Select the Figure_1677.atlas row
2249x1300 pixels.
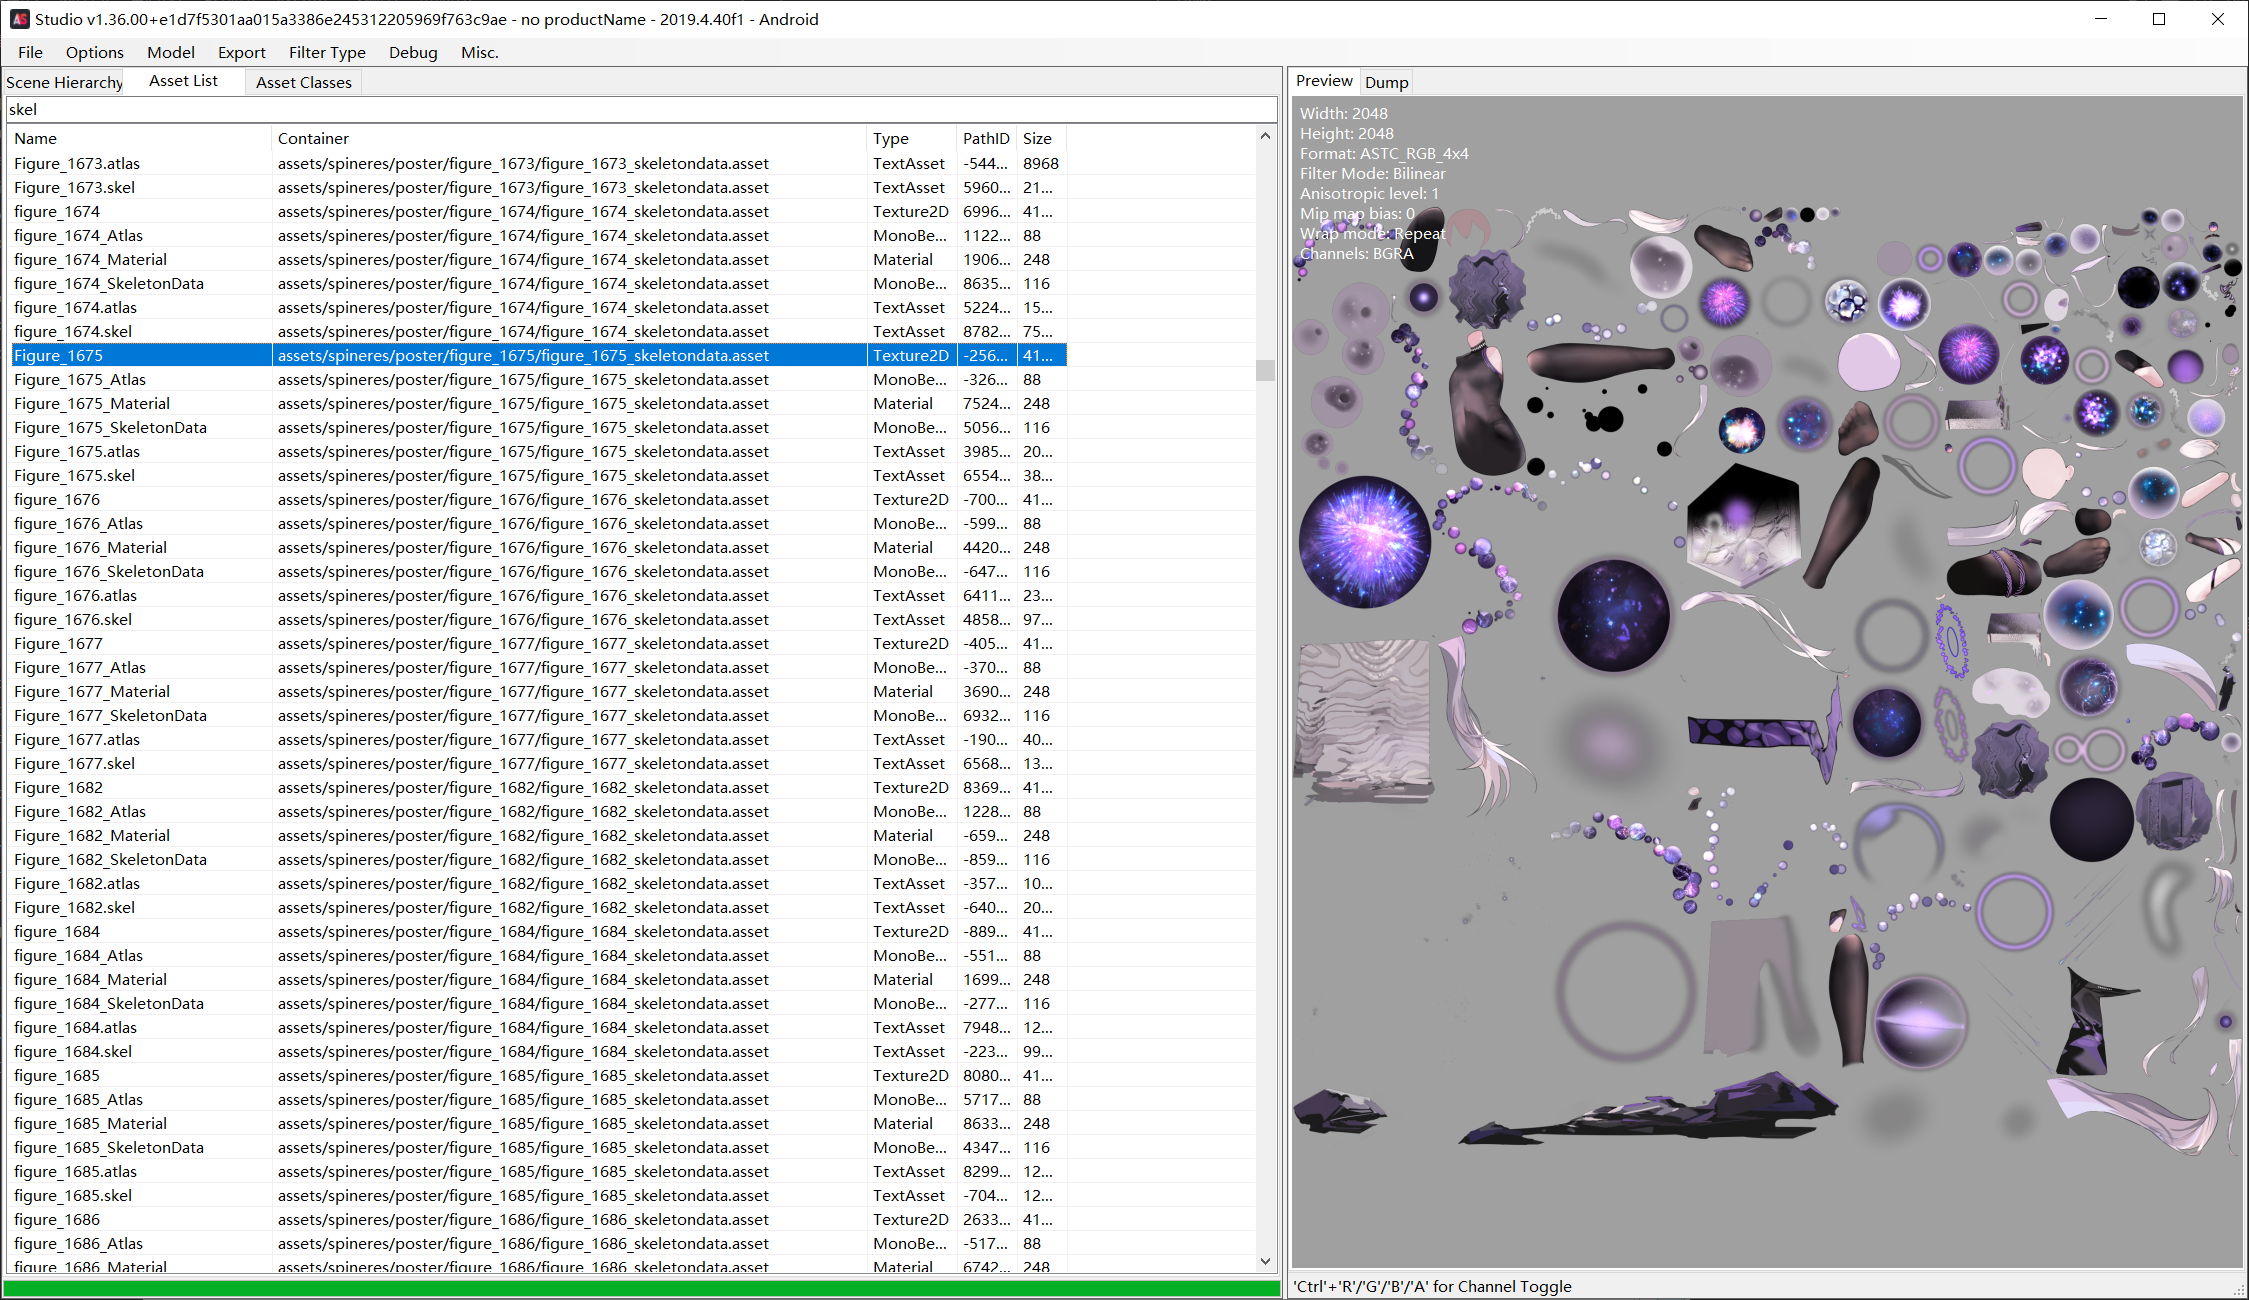click(x=538, y=739)
